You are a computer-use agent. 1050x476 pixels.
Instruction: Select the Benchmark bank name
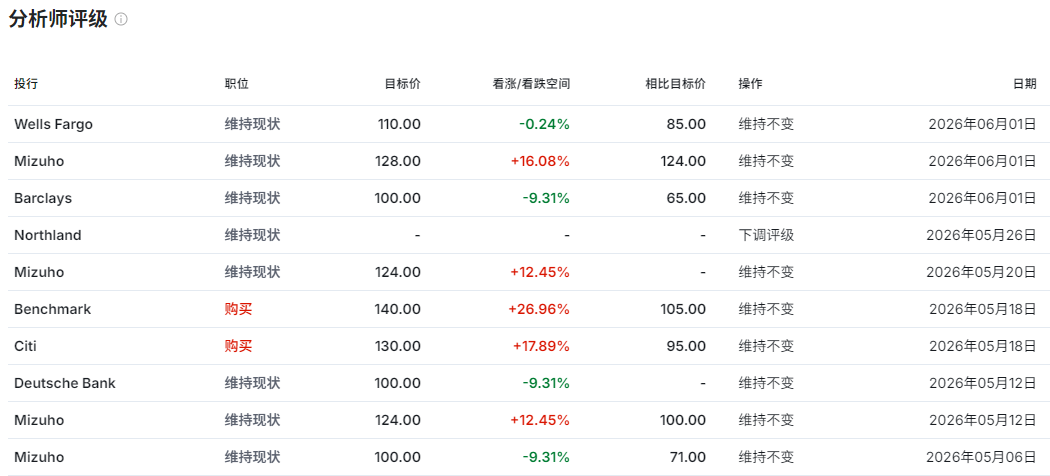[x=52, y=309]
